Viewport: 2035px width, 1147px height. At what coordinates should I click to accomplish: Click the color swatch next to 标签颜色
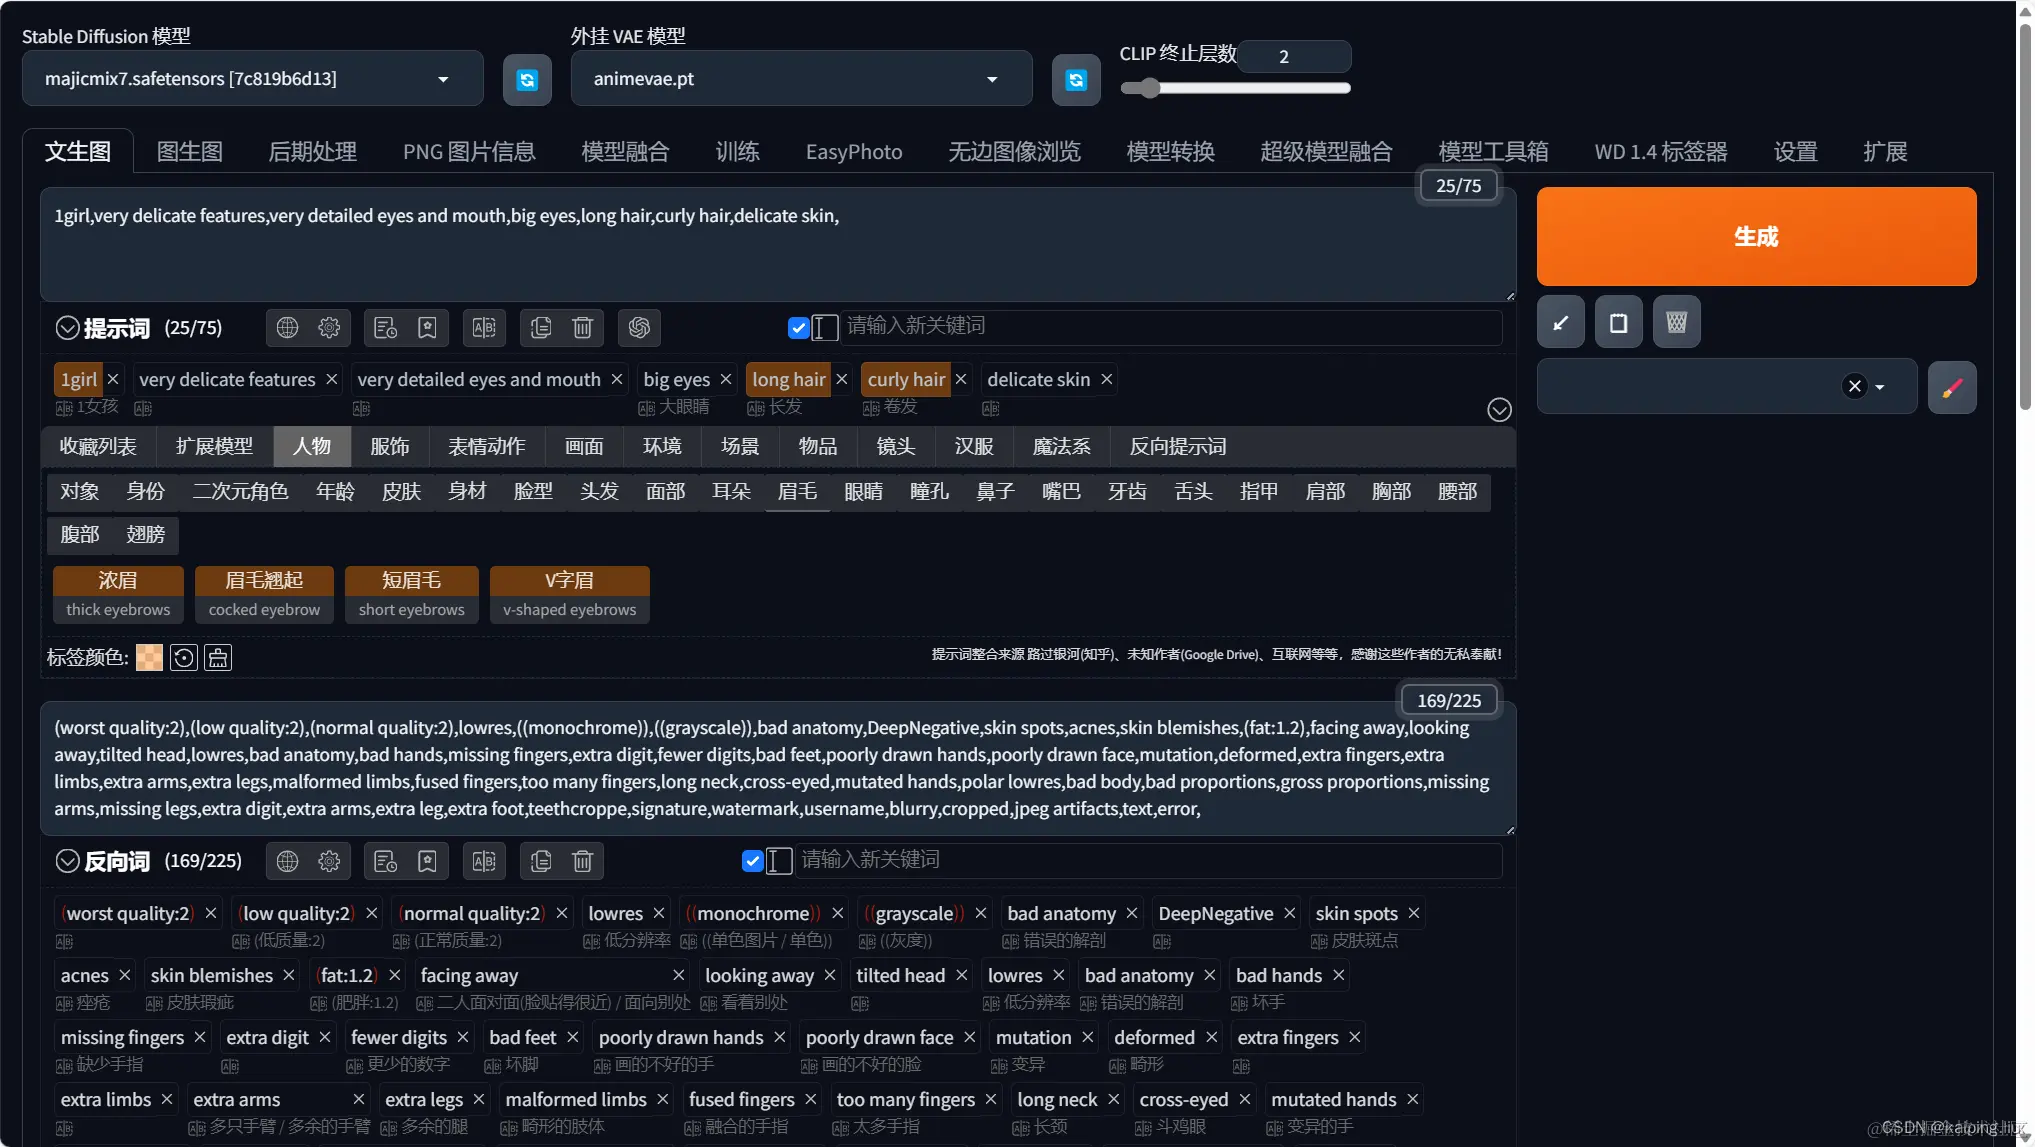pyautogui.click(x=148, y=657)
